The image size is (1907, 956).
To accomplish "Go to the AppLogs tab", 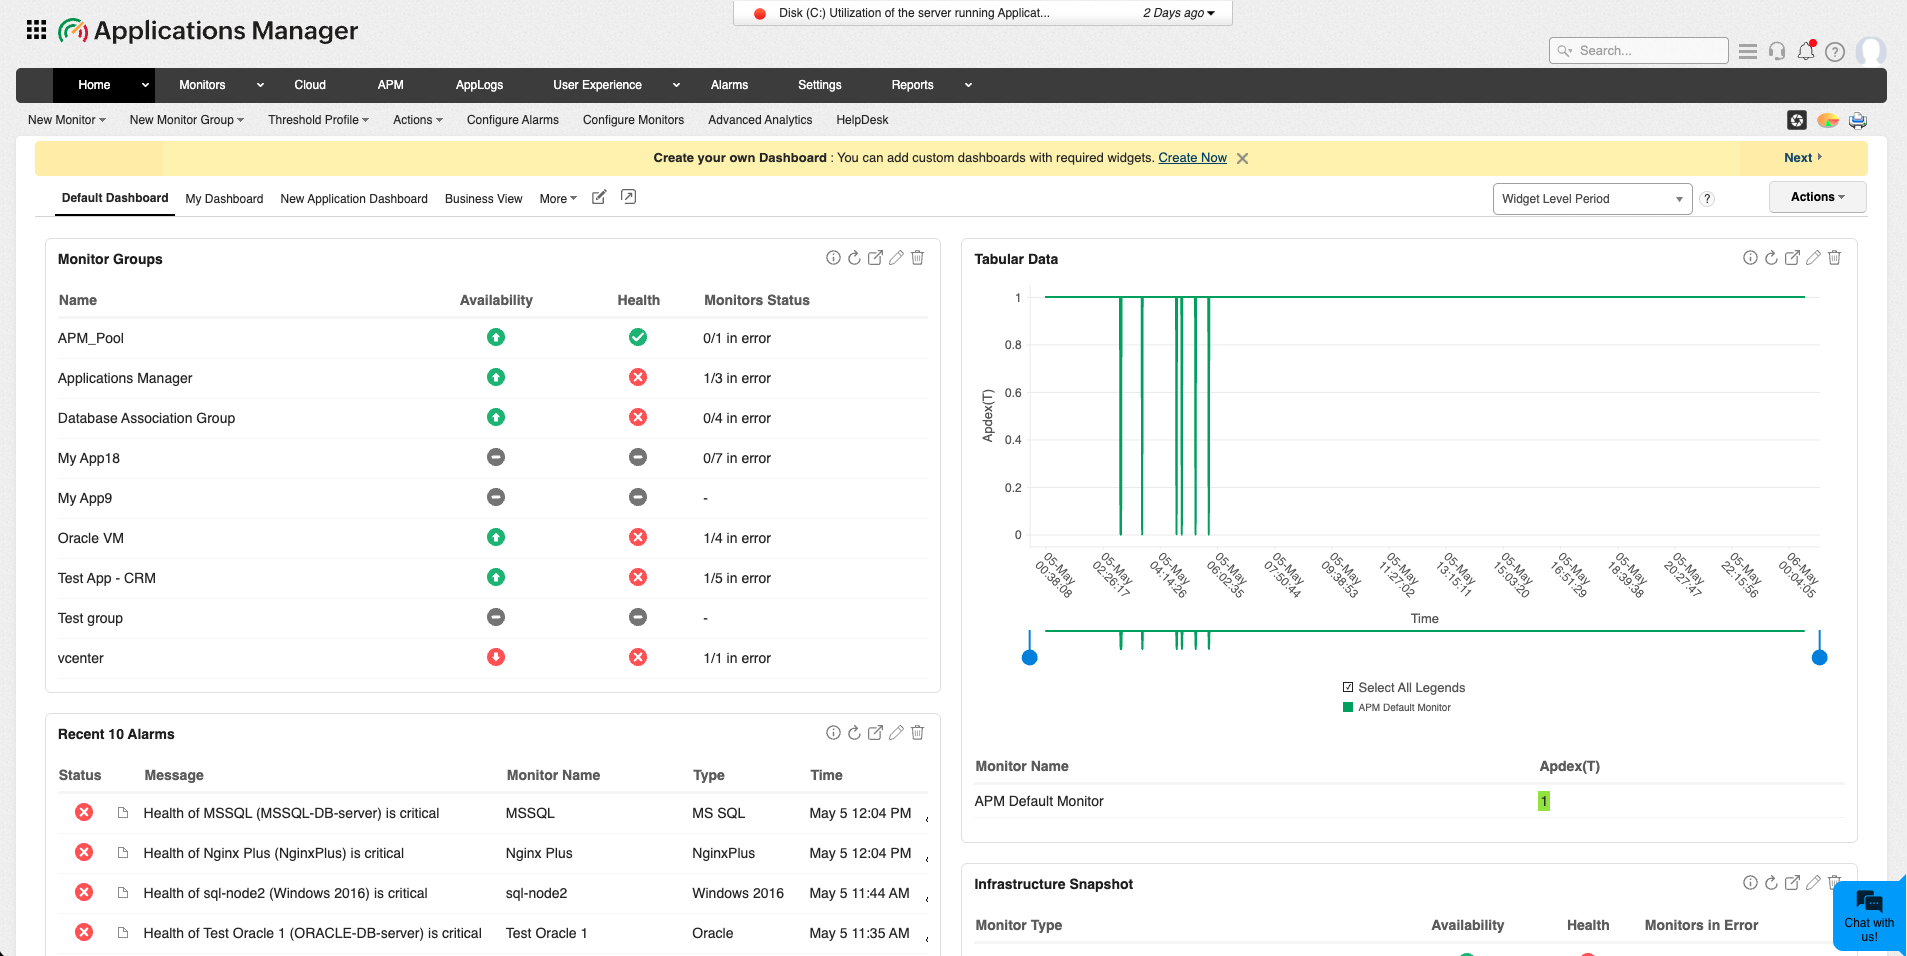I will (479, 85).
